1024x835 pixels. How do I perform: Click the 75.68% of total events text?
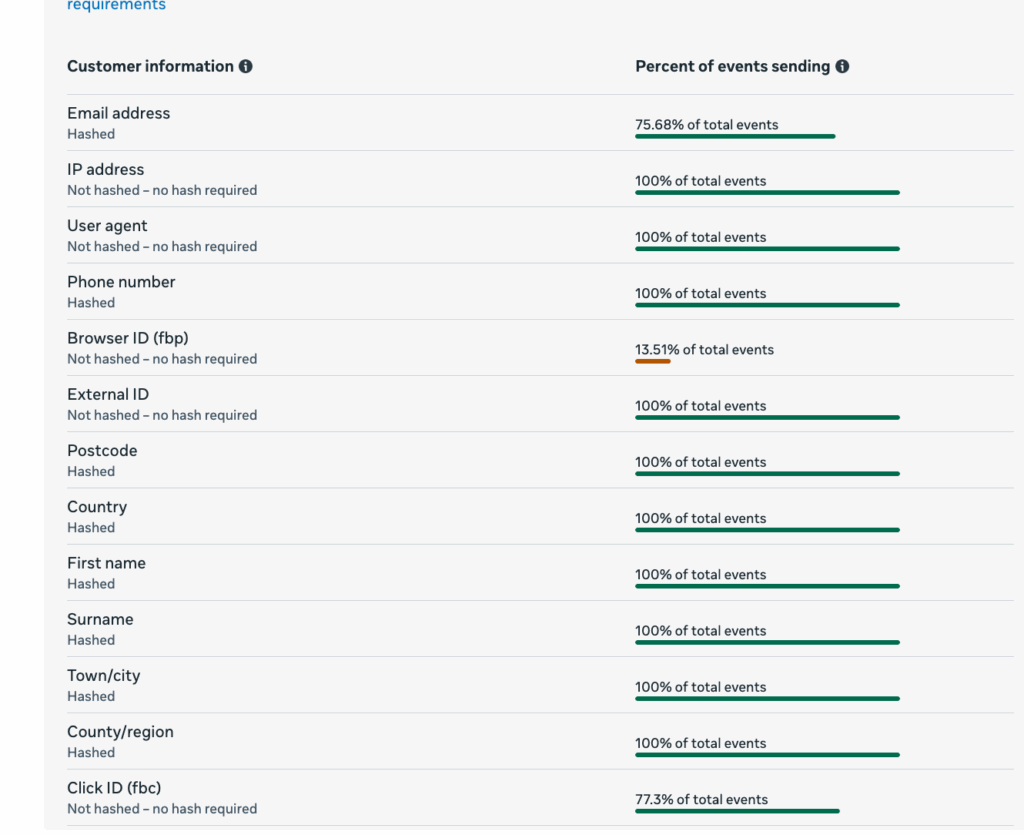706,125
